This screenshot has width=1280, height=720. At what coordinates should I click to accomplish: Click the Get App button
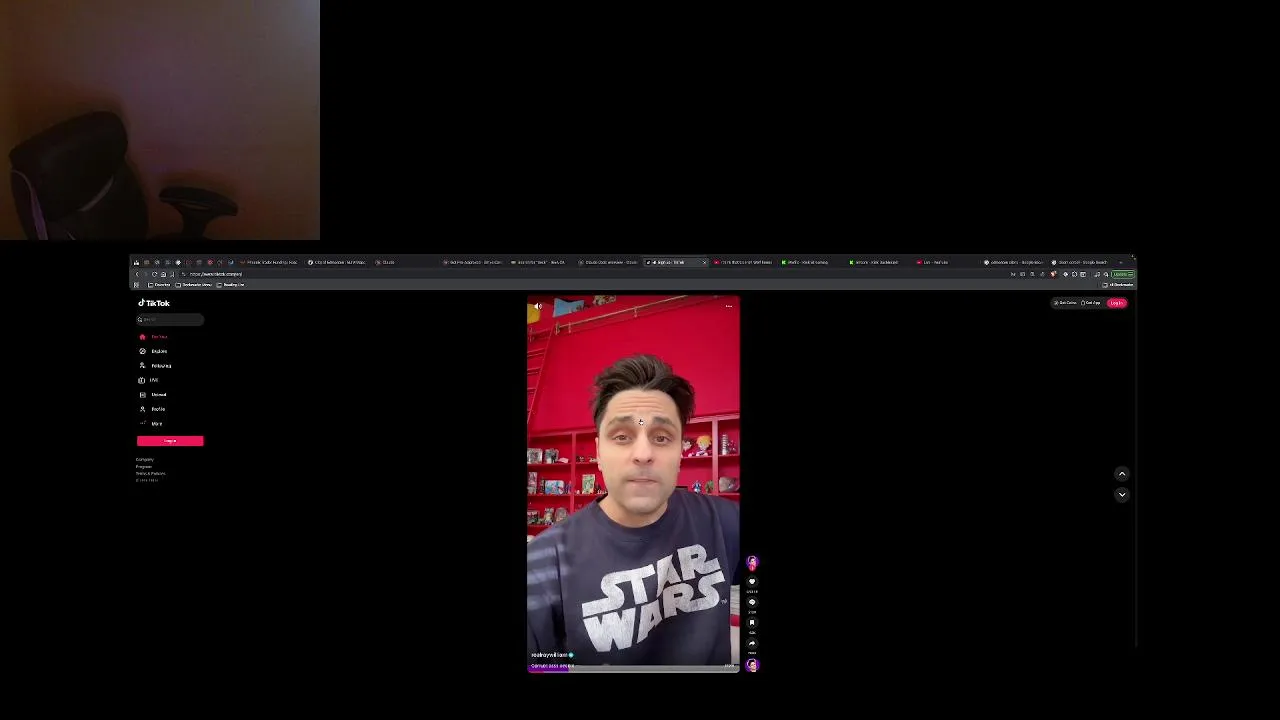(x=1090, y=303)
